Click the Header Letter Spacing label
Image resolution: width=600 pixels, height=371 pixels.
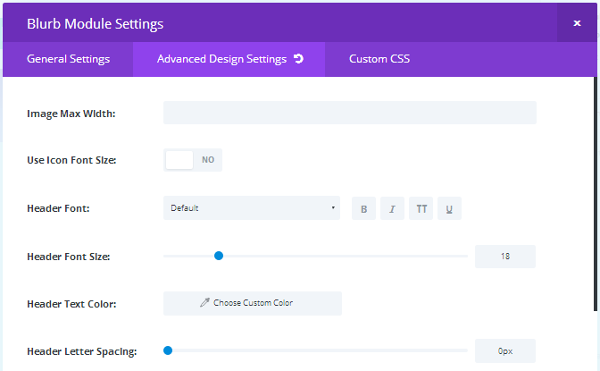[82, 351]
